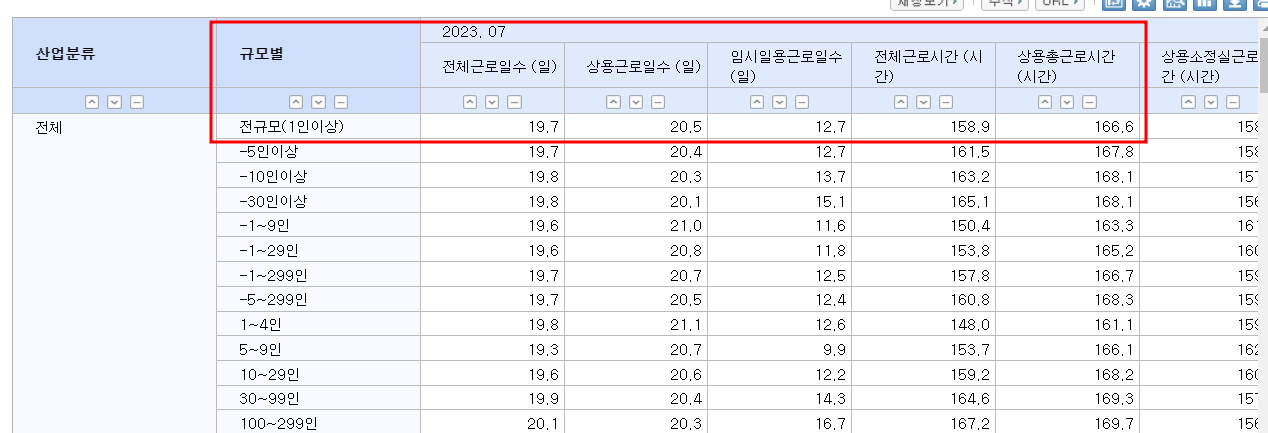Click 9.9 value in 5~9인 row
1268x433 pixels.
[x=837, y=350]
